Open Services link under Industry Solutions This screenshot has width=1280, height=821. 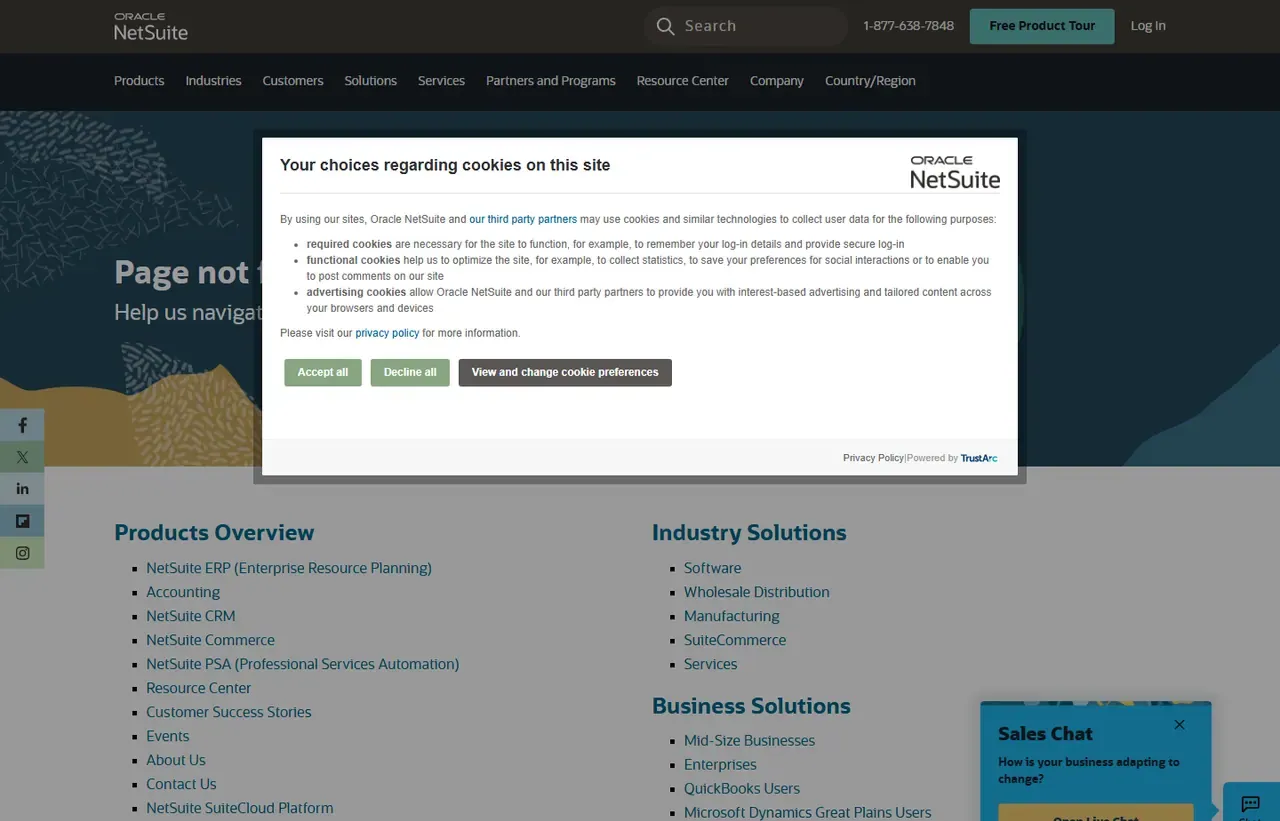click(x=711, y=664)
